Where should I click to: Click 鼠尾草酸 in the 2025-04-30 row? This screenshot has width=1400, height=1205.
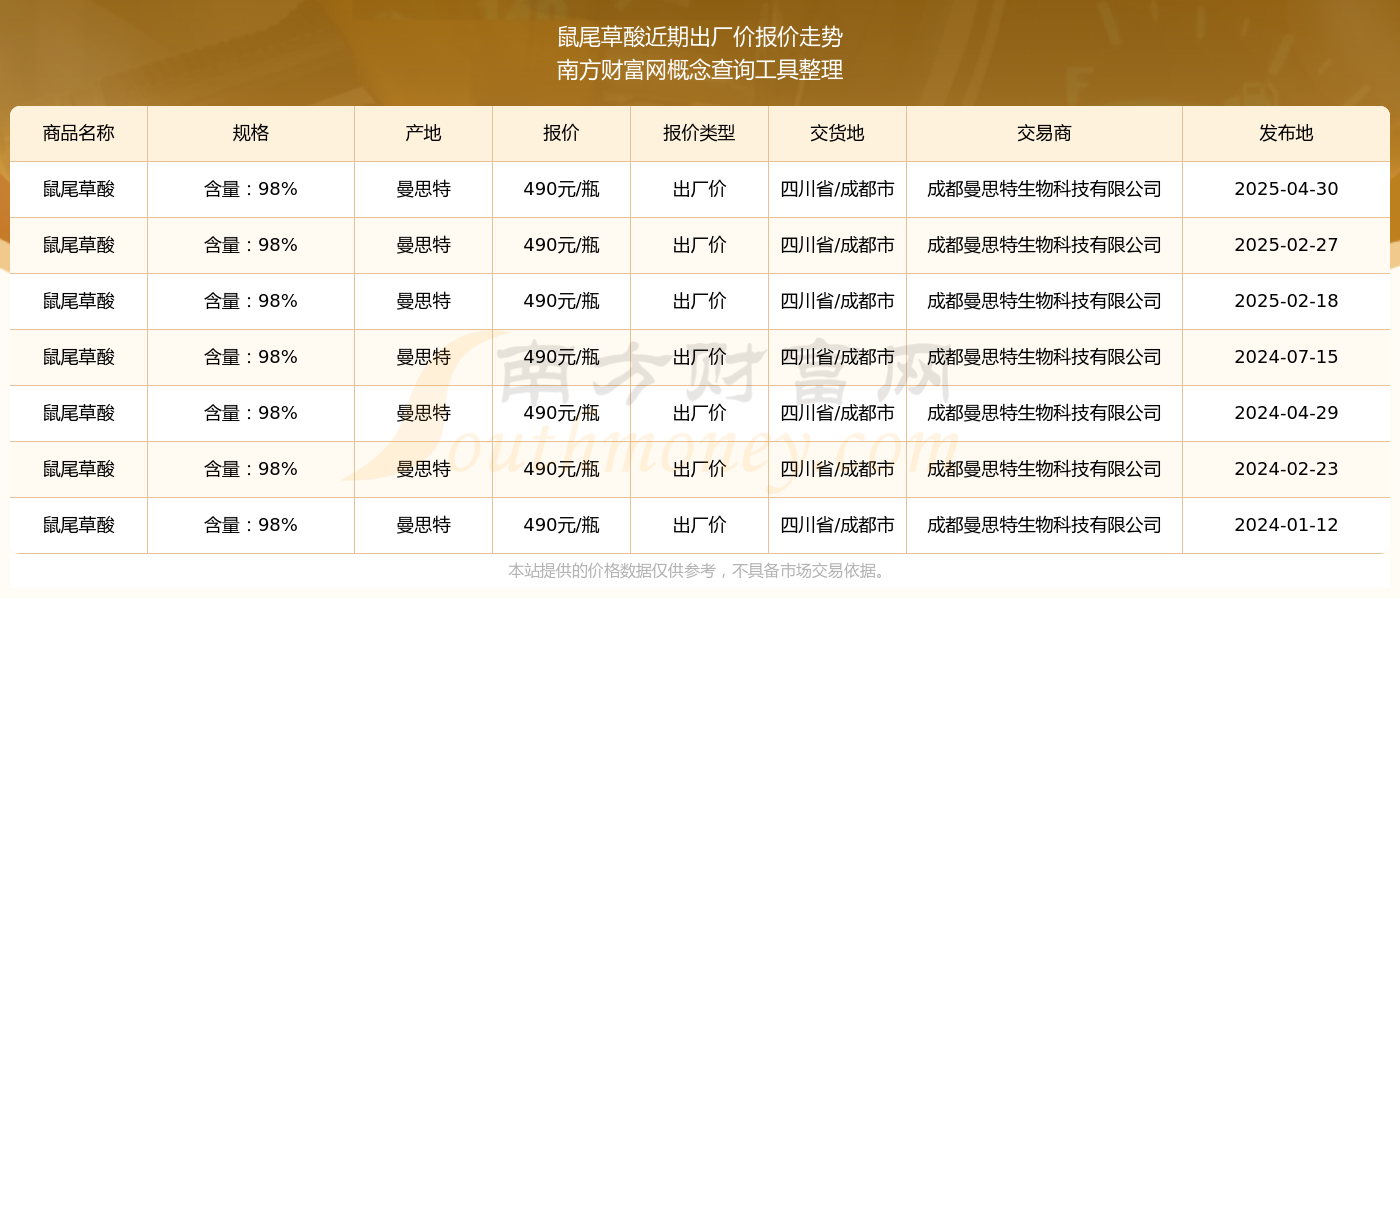click(79, 189)
